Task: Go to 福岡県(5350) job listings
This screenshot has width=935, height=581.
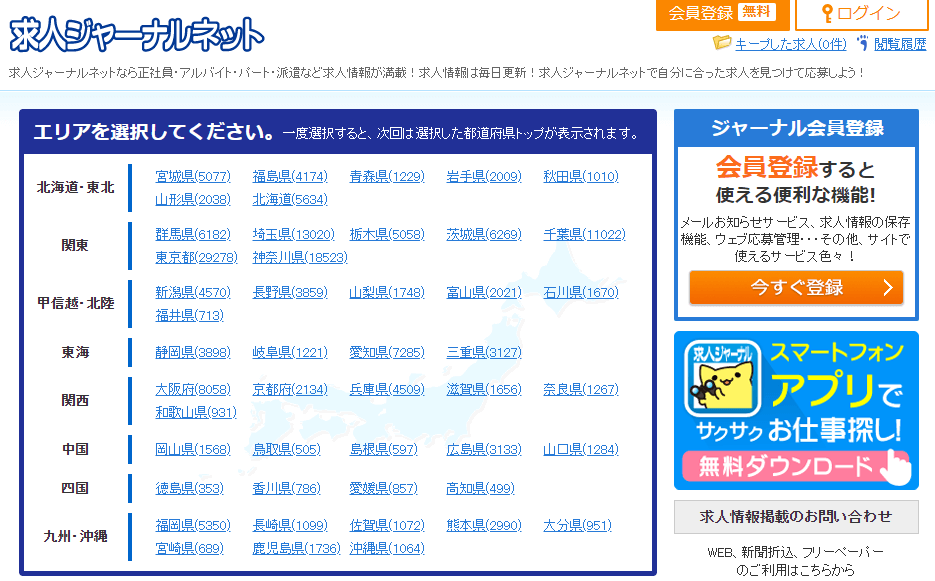Action: coord(193,526)
